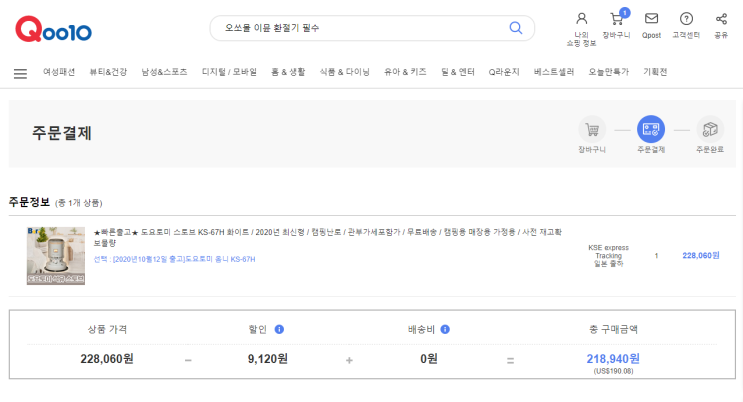Select 홈 & 생활 category menu
The width and height of the screenshot is (743, 402).
click(288, 72)
